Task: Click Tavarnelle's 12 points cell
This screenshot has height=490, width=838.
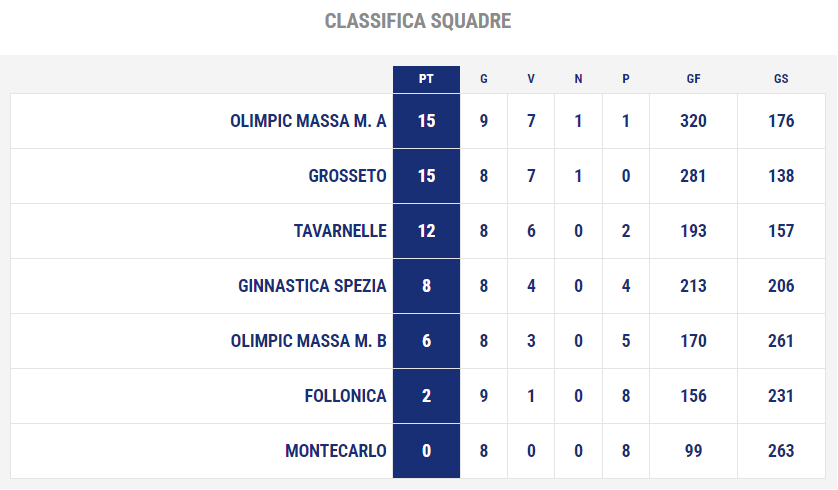Action: 426,231
